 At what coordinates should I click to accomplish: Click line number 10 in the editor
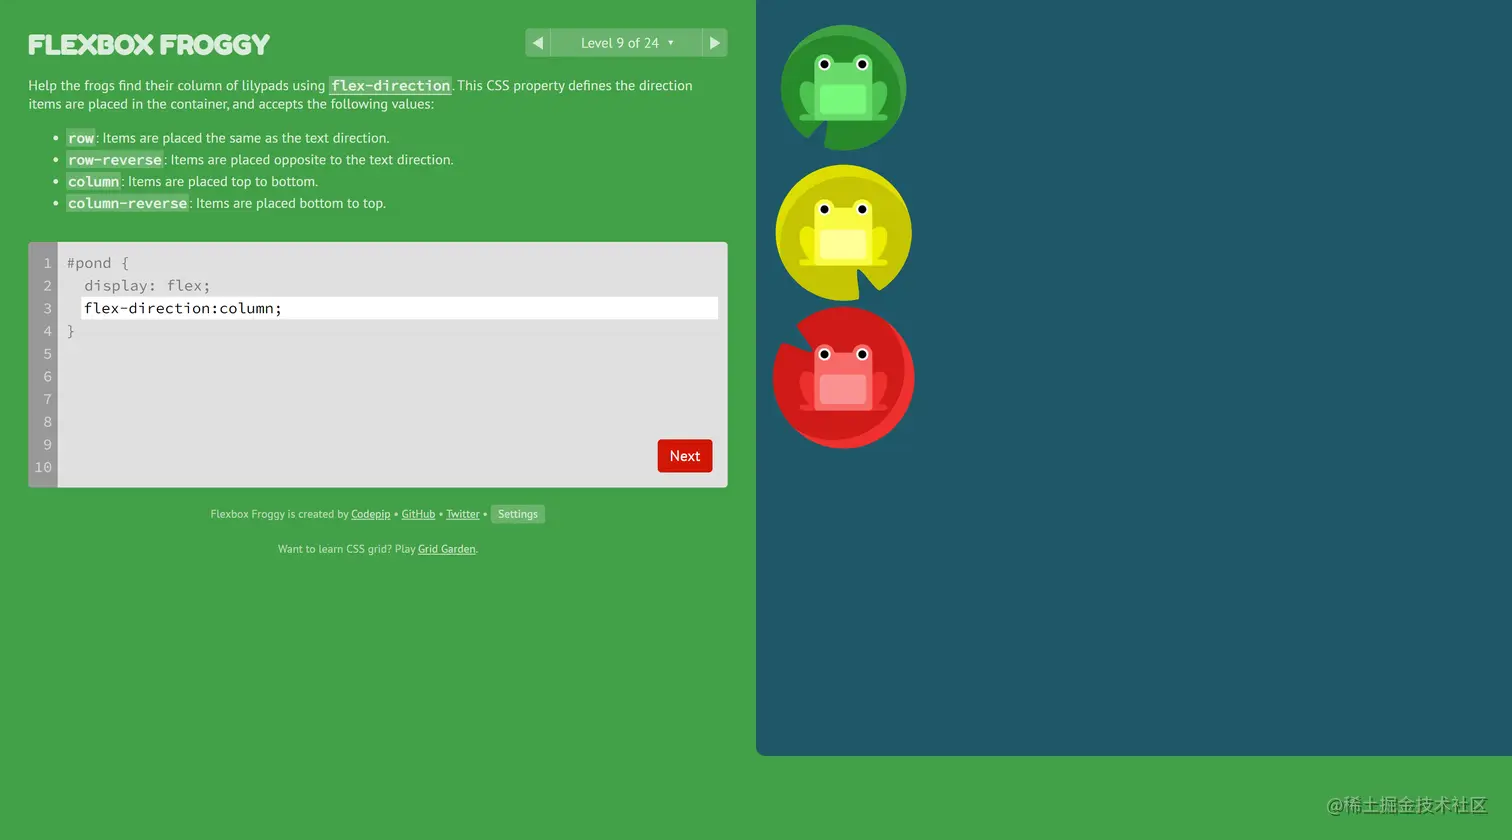(43, 467)
